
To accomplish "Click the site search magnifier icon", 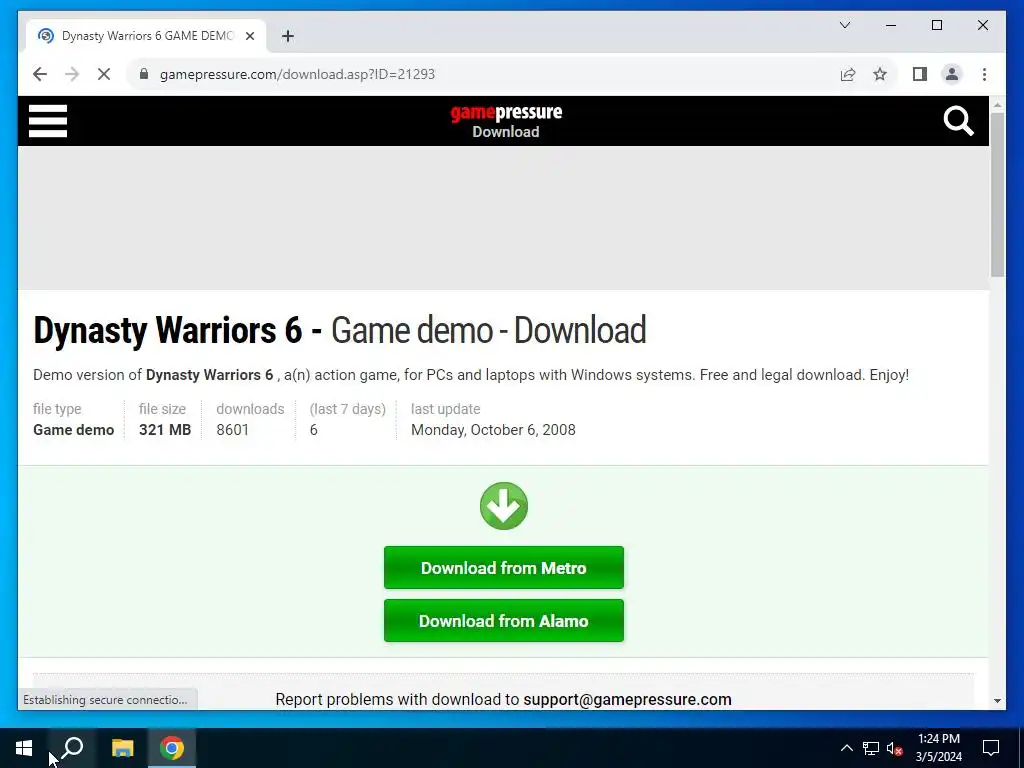I will pyautogui.click(x=958, y=121).
